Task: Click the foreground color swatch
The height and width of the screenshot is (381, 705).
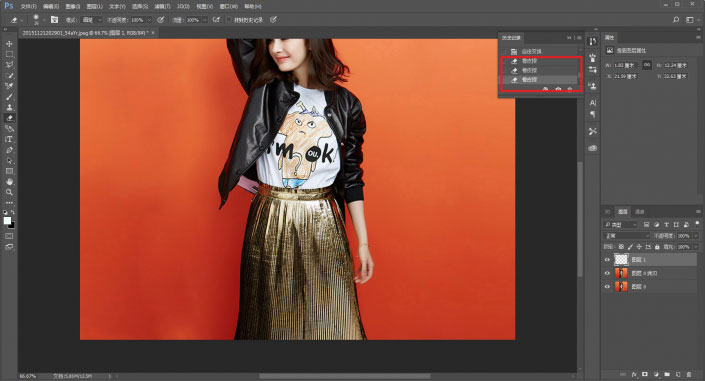Action: [x=7, y=220]
